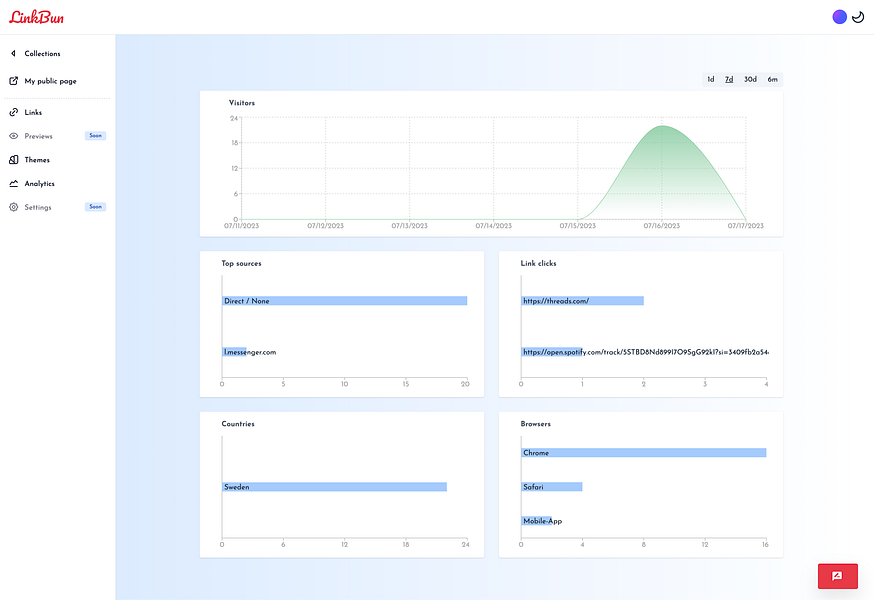Toggle dark mode moon icon
874x600 pixels.
[858, 17]
